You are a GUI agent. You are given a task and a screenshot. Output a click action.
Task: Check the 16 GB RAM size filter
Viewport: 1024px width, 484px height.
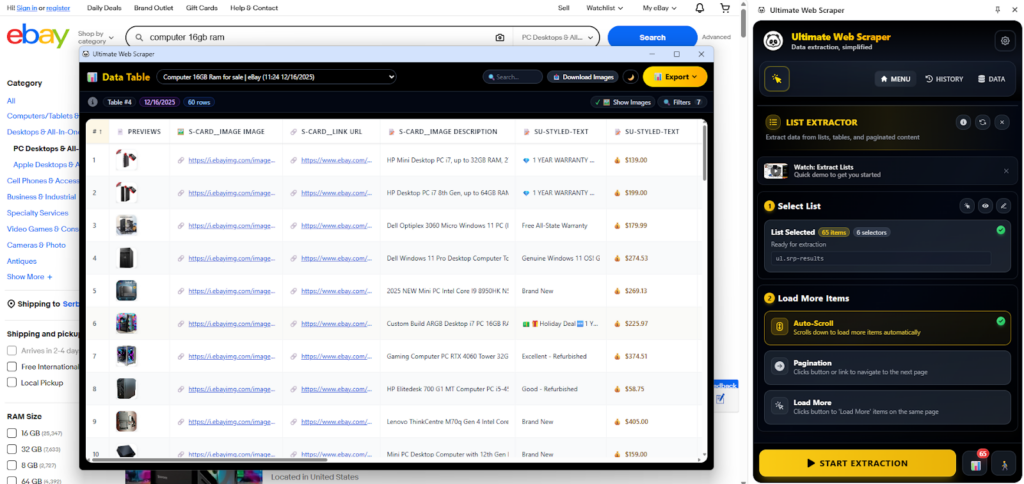11,433
